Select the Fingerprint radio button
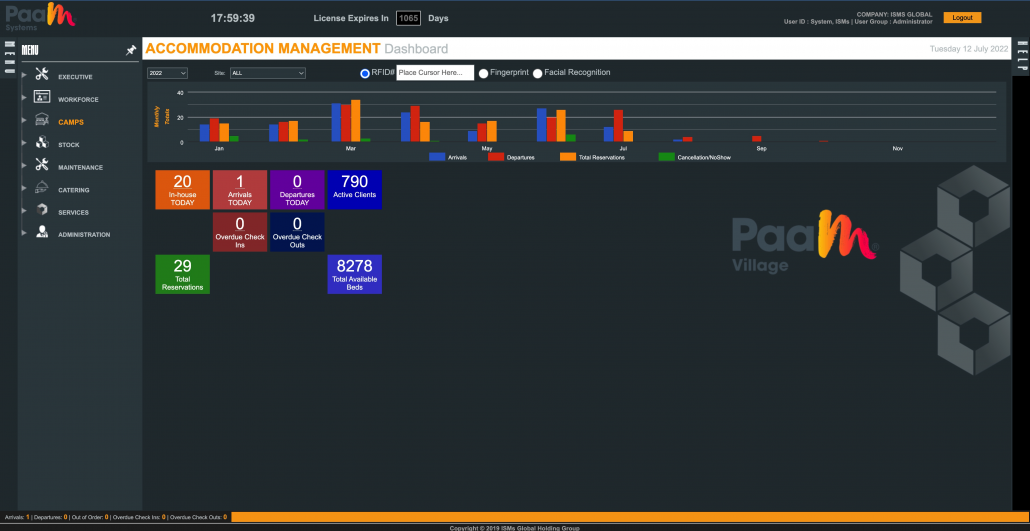Screen dimensions: 1030x531 [483, 74]
